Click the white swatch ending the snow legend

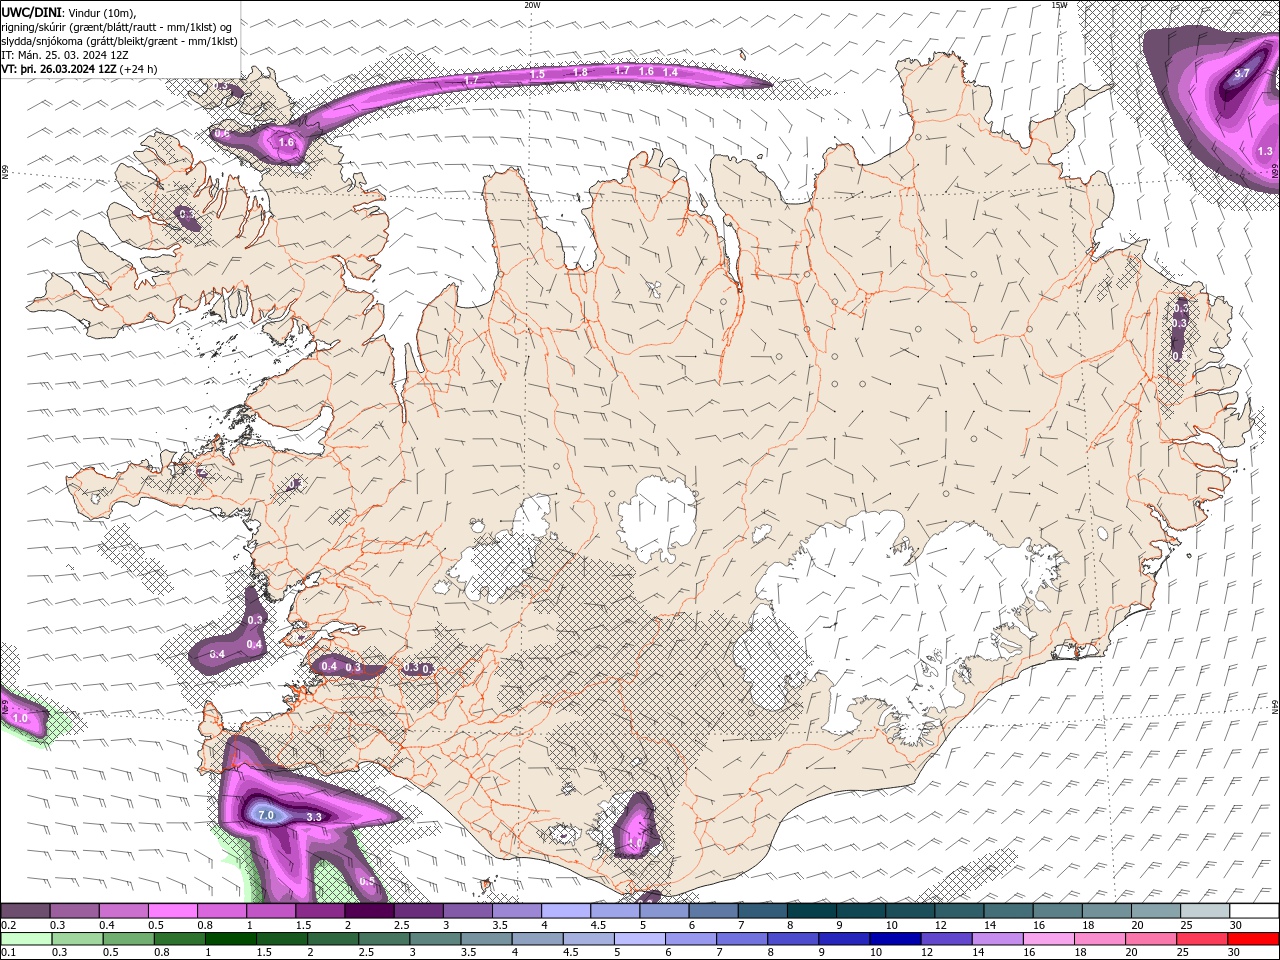click(x=1253, y=911)
